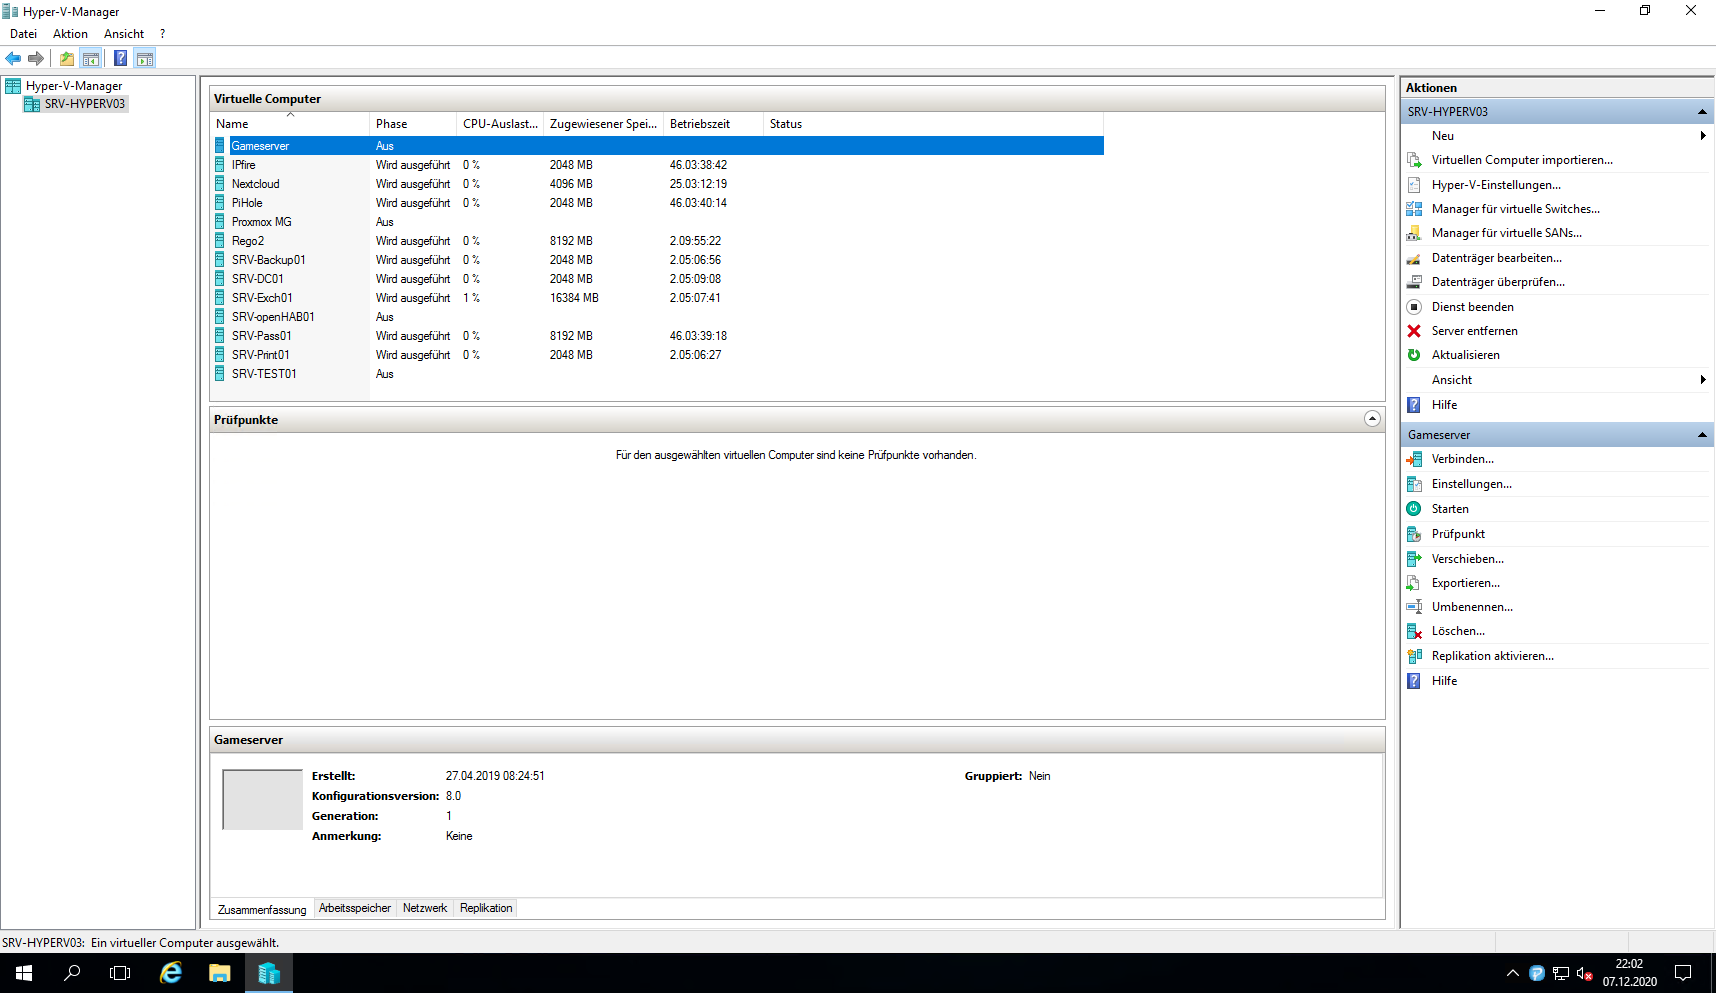The width and height of the screenshot is (1716, 993).
Task: Click the green Aktualisieren refresh icon
Action: [1414, 355]
